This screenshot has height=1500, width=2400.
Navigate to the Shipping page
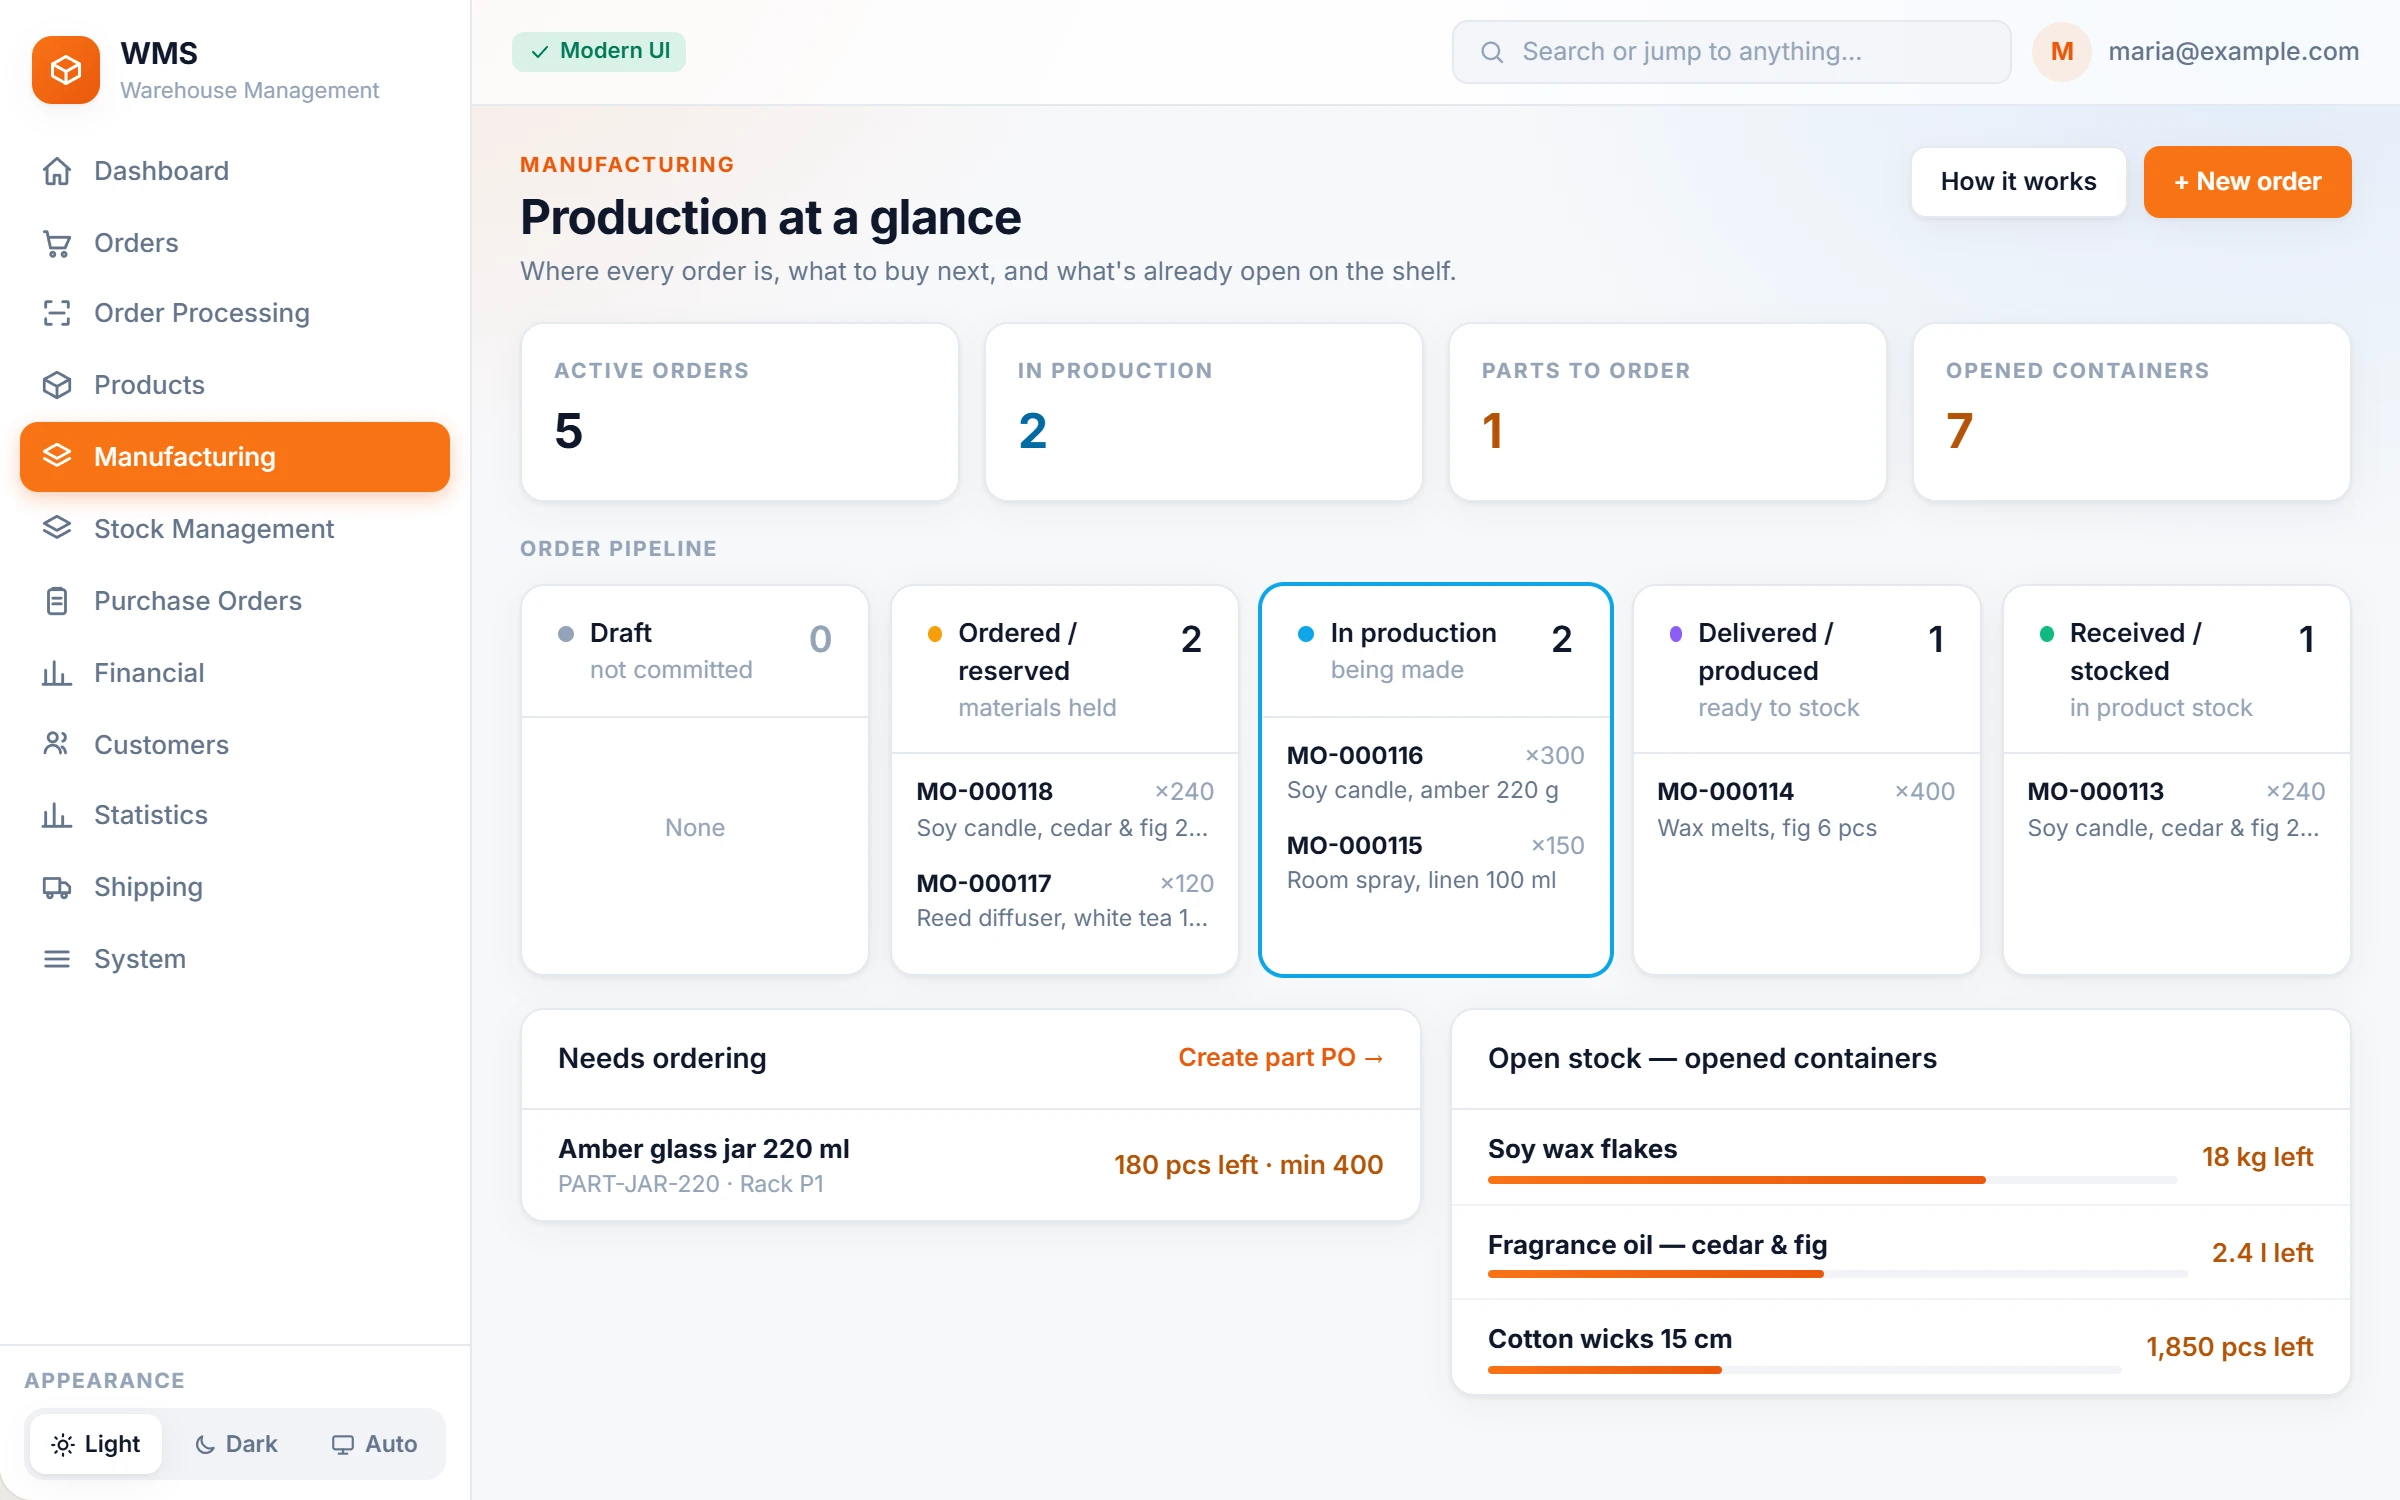coord(235,887)
